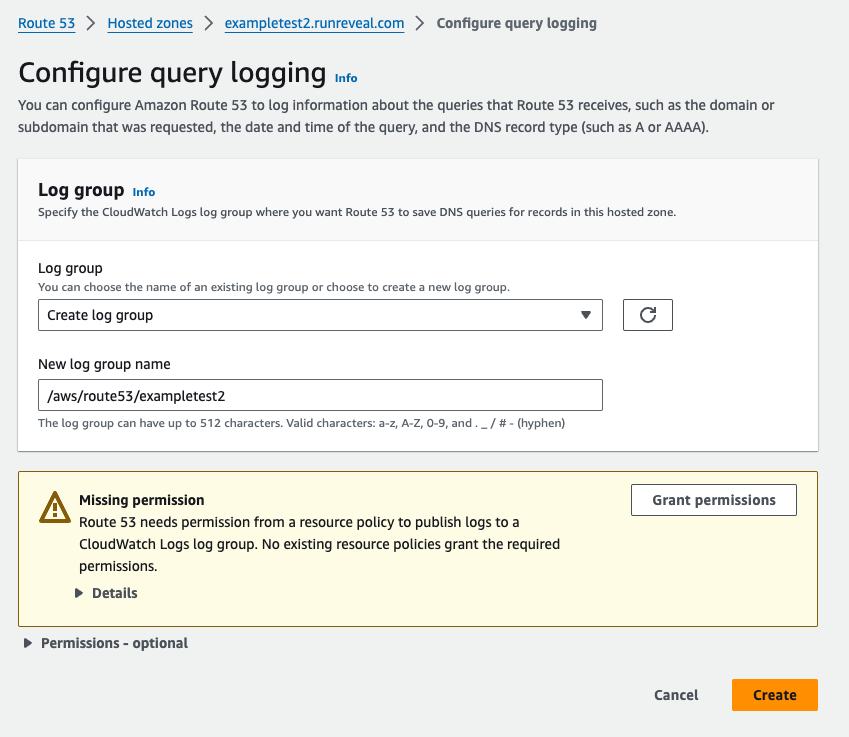Viewport: 849px width, 737px height.
Task: Expand the Permissions - optional section
Action: (x=28, y=643)
